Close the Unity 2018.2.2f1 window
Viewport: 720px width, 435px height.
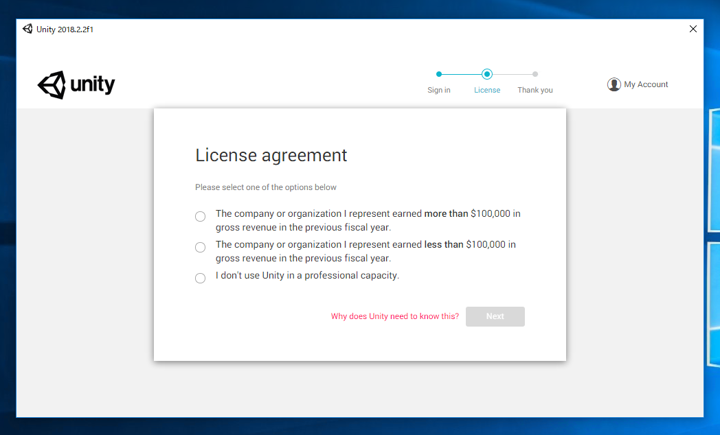[693, 29]
